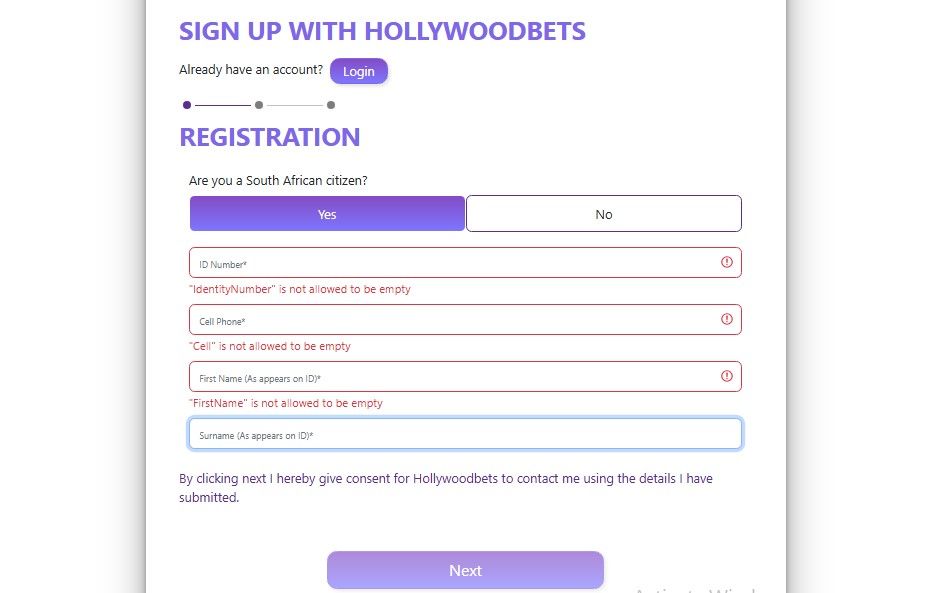The image size is (933, 593).
Task: Select the third registration step dot
Action: (x=331, y=105)
